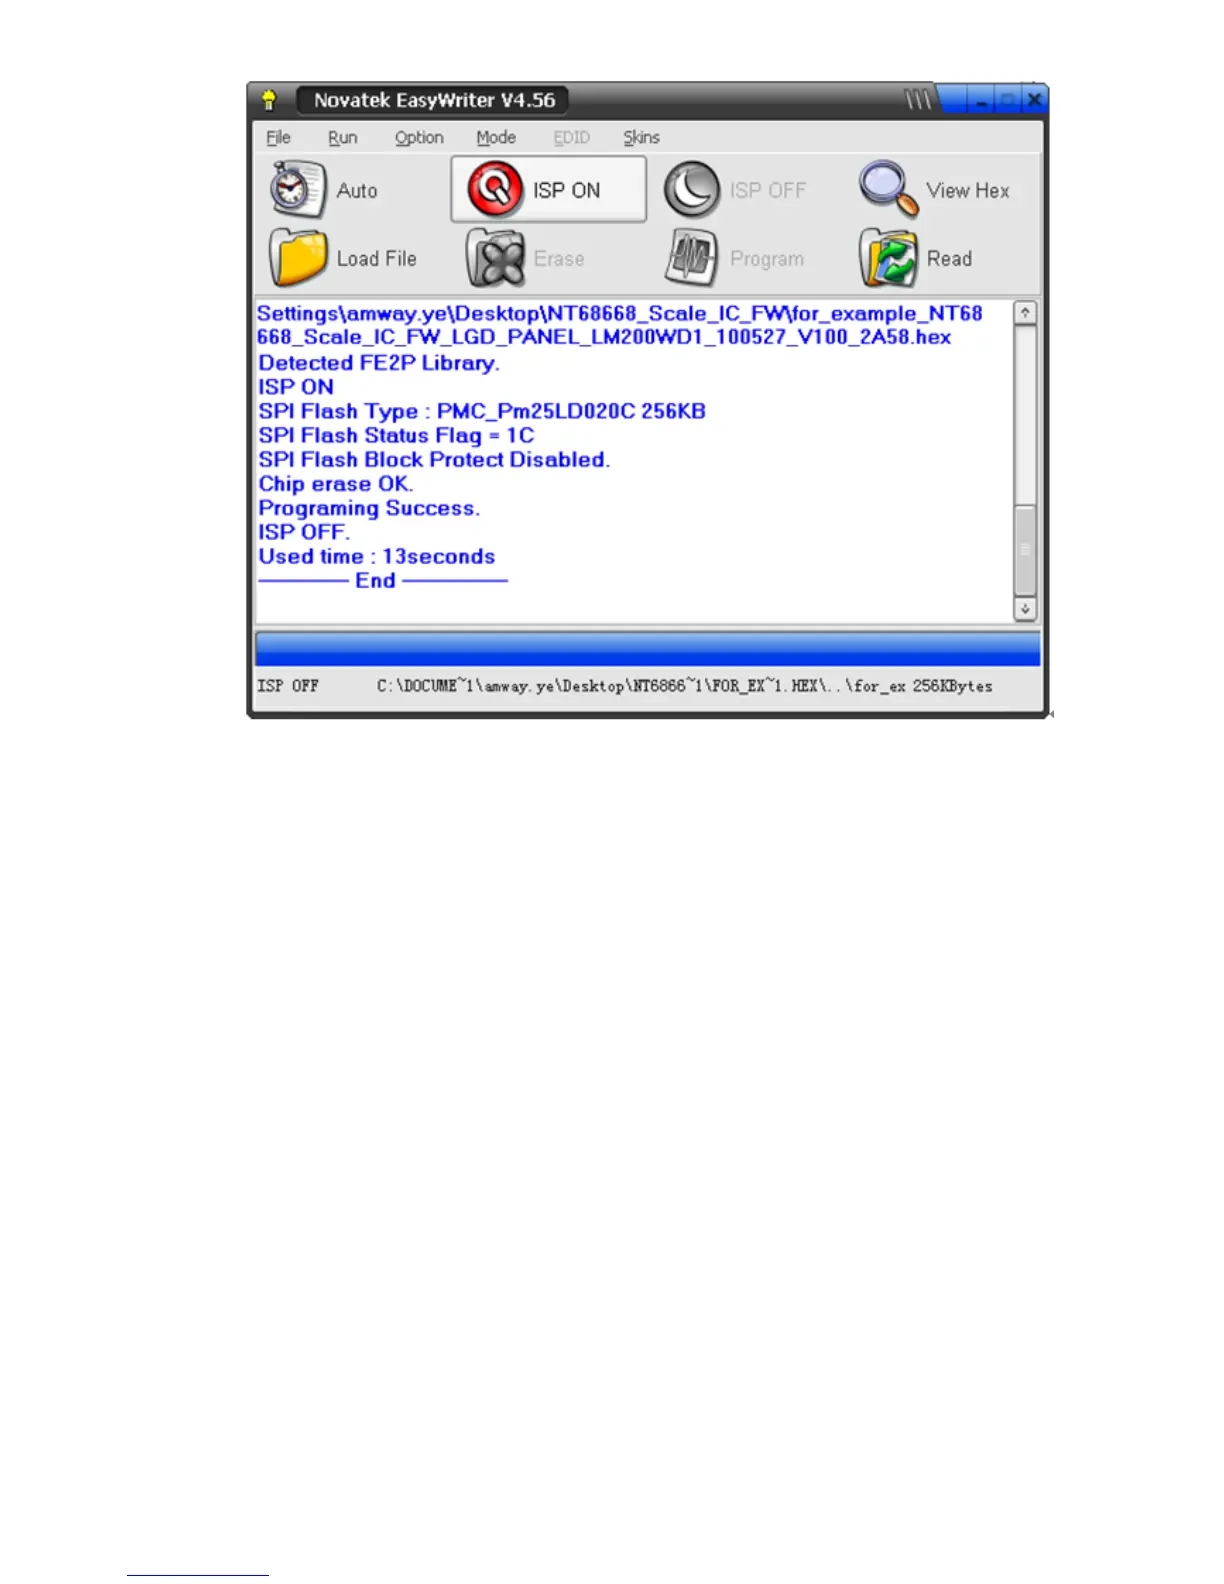Click the 'Chip erase OK.' log line
Screen dimensions: 1224x1584
[x=336, y=484]
